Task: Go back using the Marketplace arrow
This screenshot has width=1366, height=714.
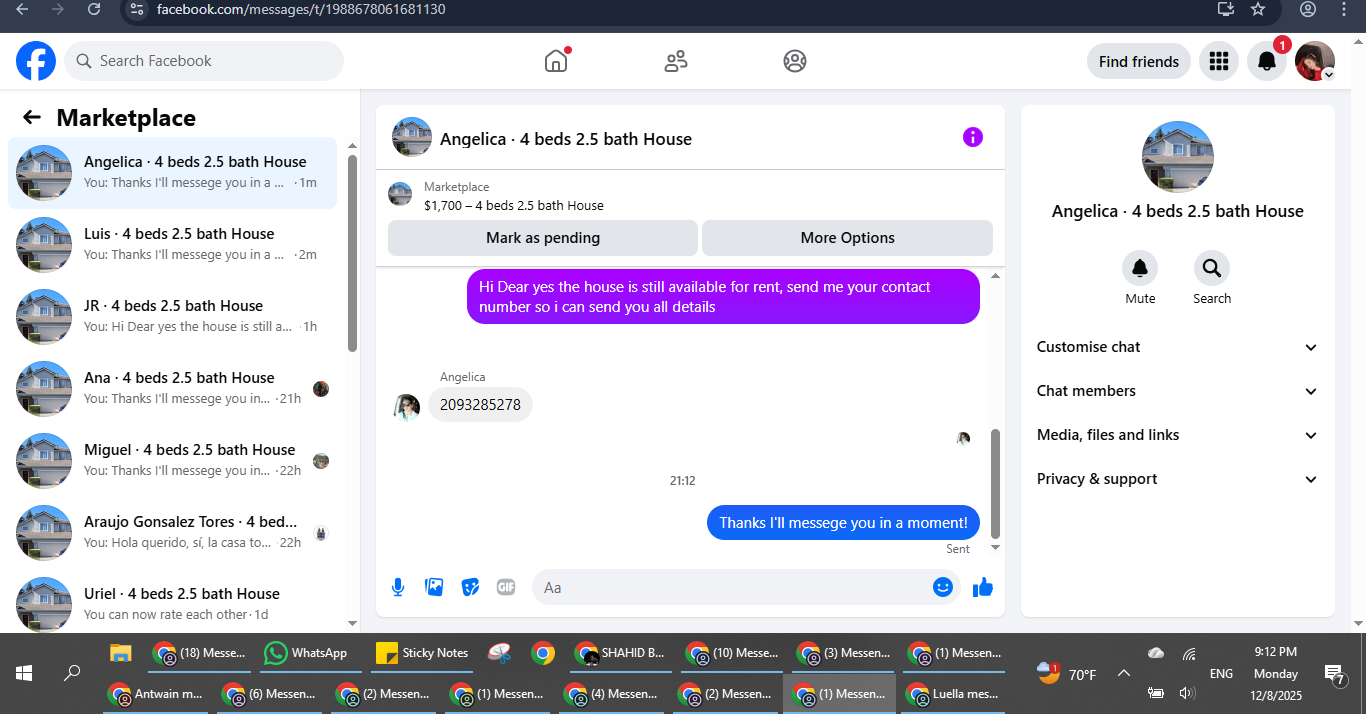Action: (x=32, y=117)
